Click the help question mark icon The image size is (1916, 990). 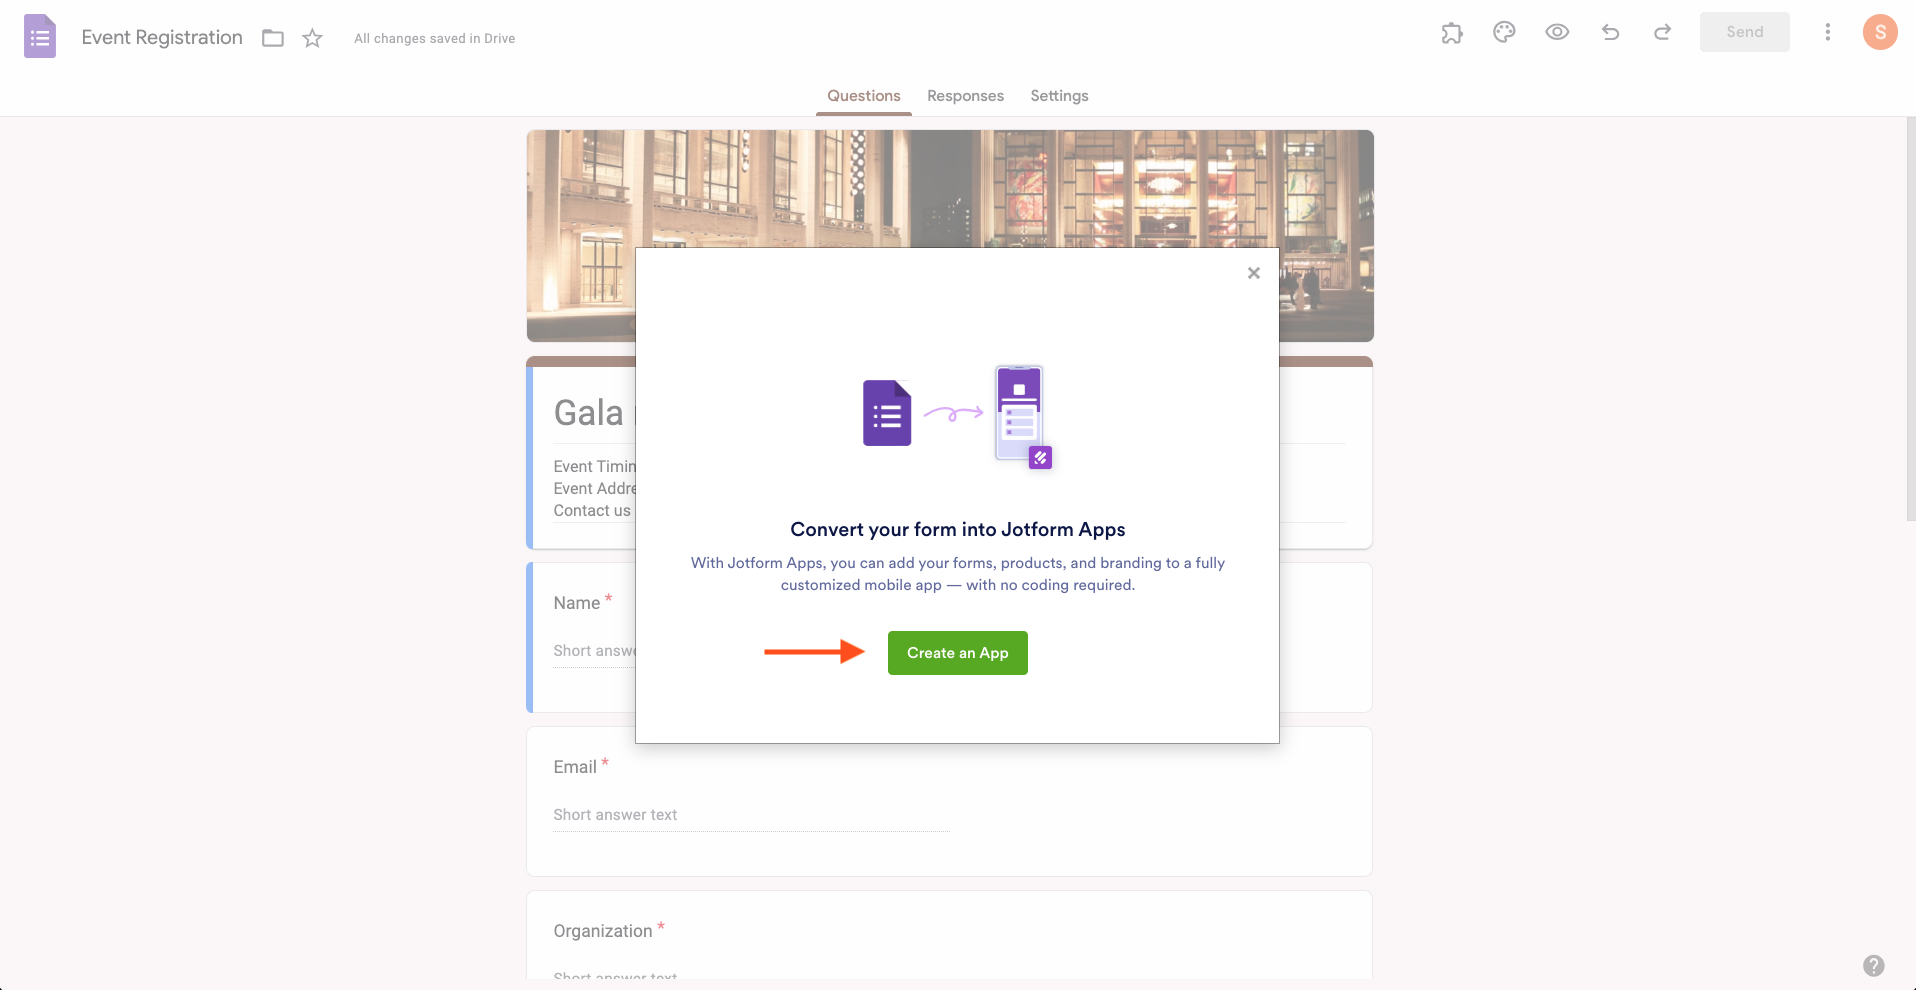(x=1874, y=965)
